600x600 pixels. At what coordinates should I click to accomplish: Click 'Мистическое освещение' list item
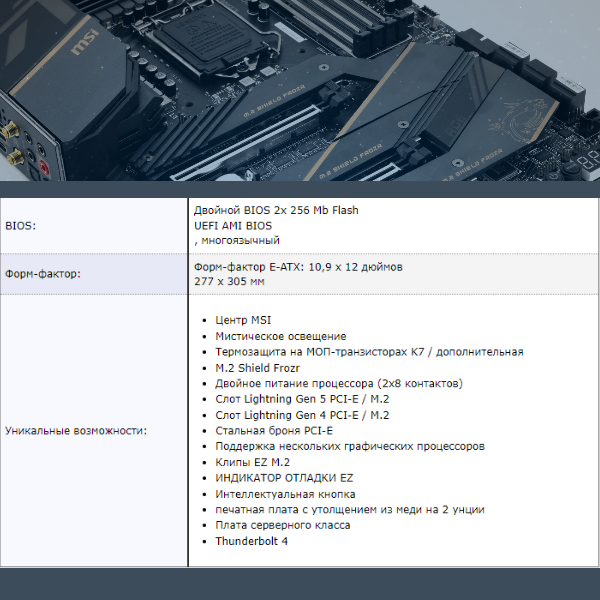280,336
